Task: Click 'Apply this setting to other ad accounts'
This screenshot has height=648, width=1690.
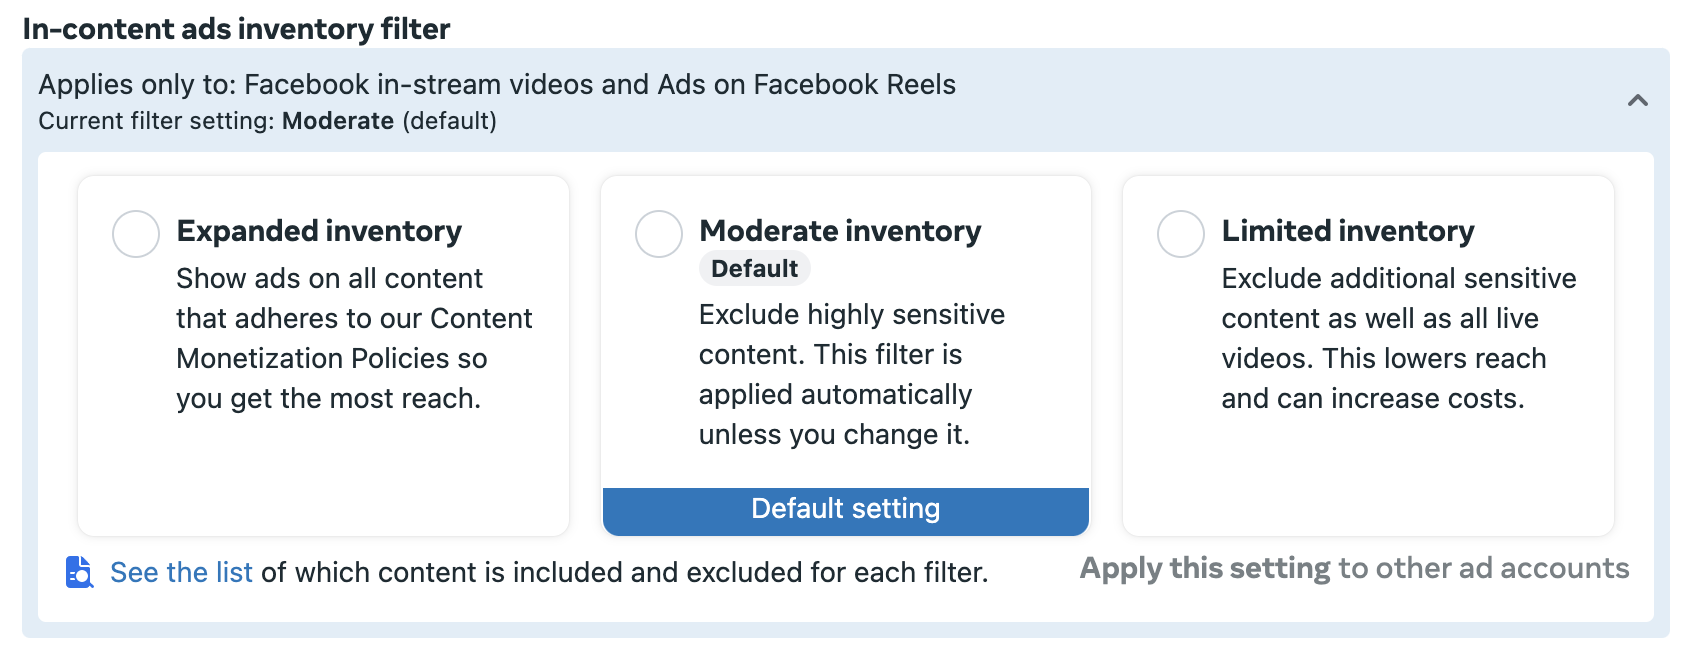Action: (x=1354, y=568)
